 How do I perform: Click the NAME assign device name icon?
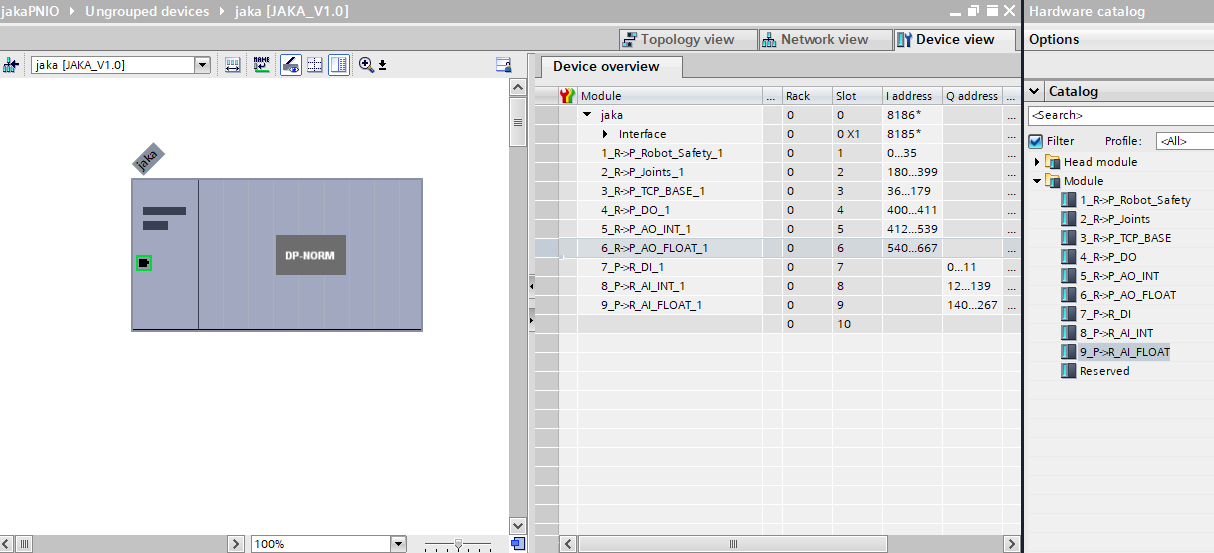pyautogui.click(x=261, y=65)
